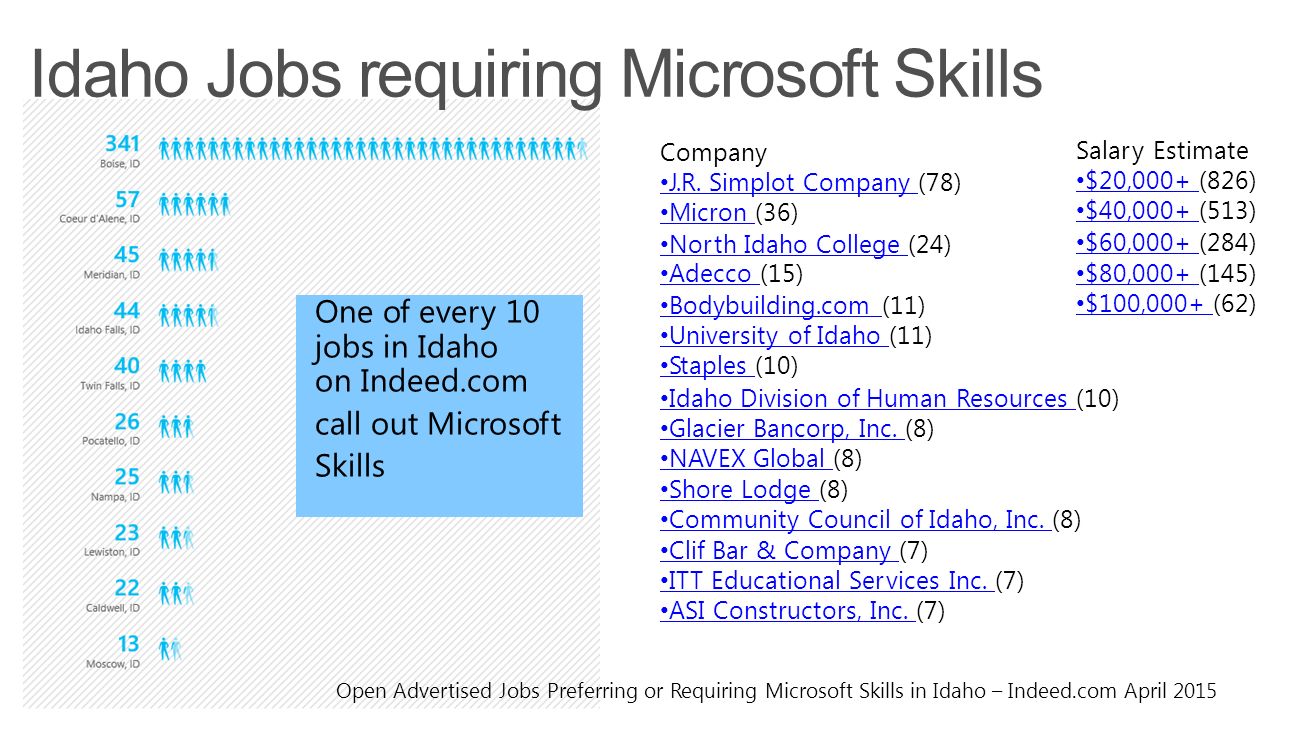Open North Idaho College link
The width and height of the screenshot is (1305, 734).
point(783,244)
